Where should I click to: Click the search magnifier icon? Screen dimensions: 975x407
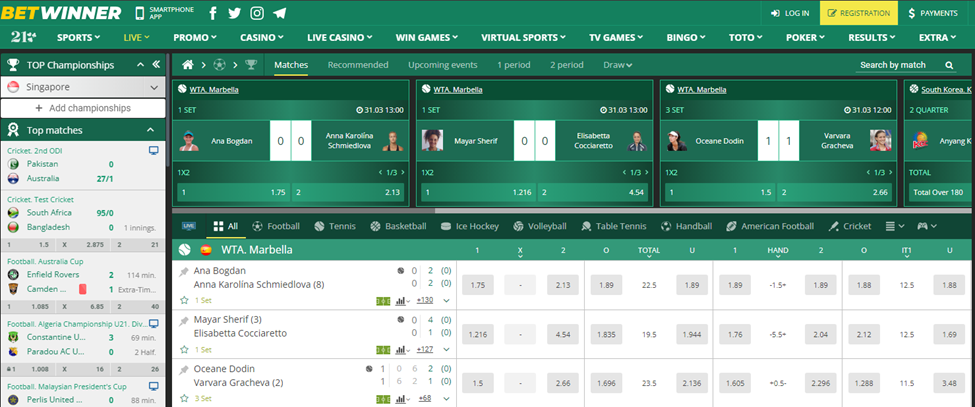coord(950,65)
